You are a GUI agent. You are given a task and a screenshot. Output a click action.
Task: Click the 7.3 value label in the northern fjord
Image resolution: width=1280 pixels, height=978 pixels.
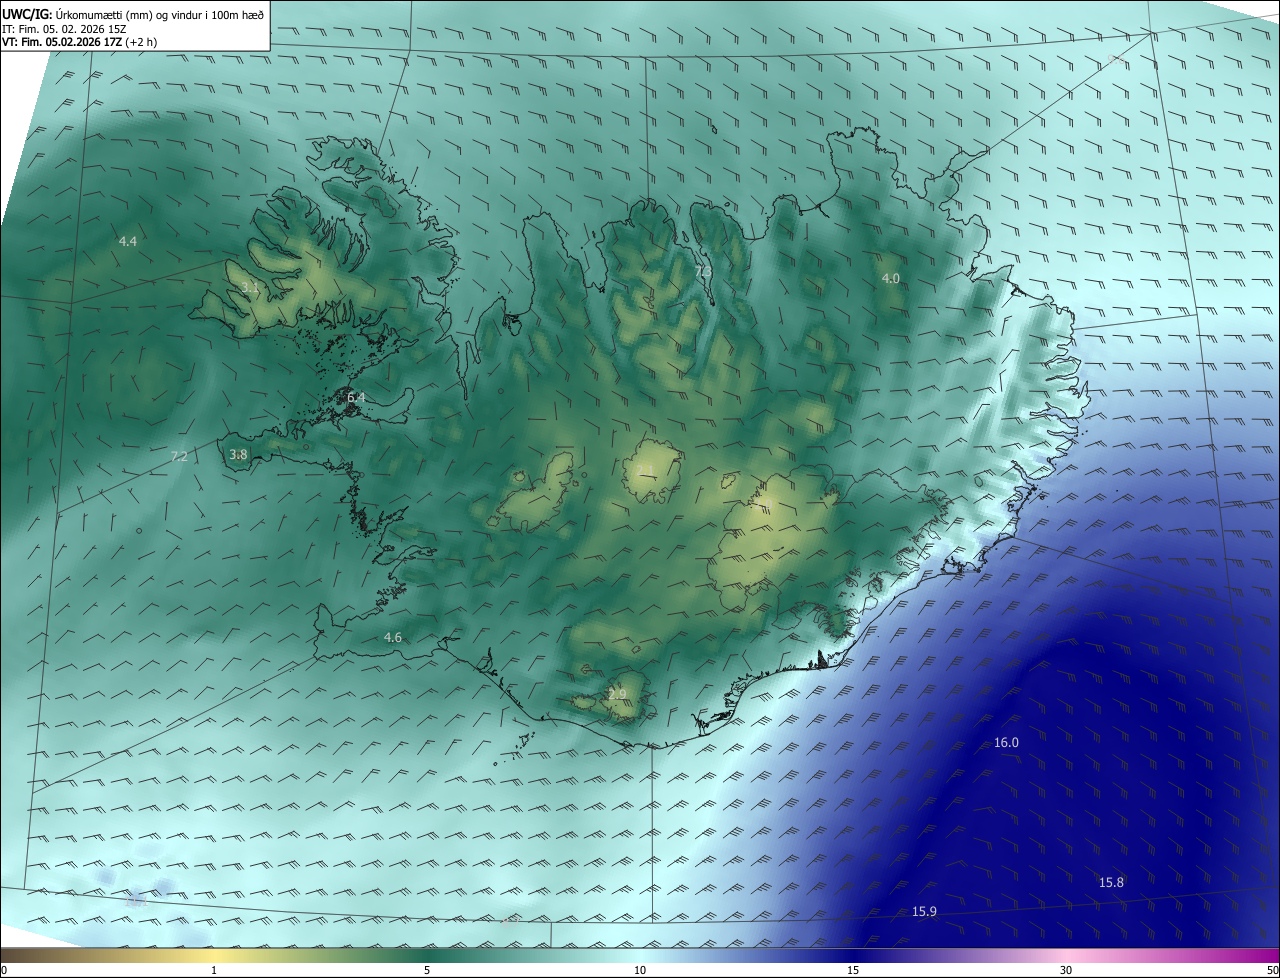[703, 271]
